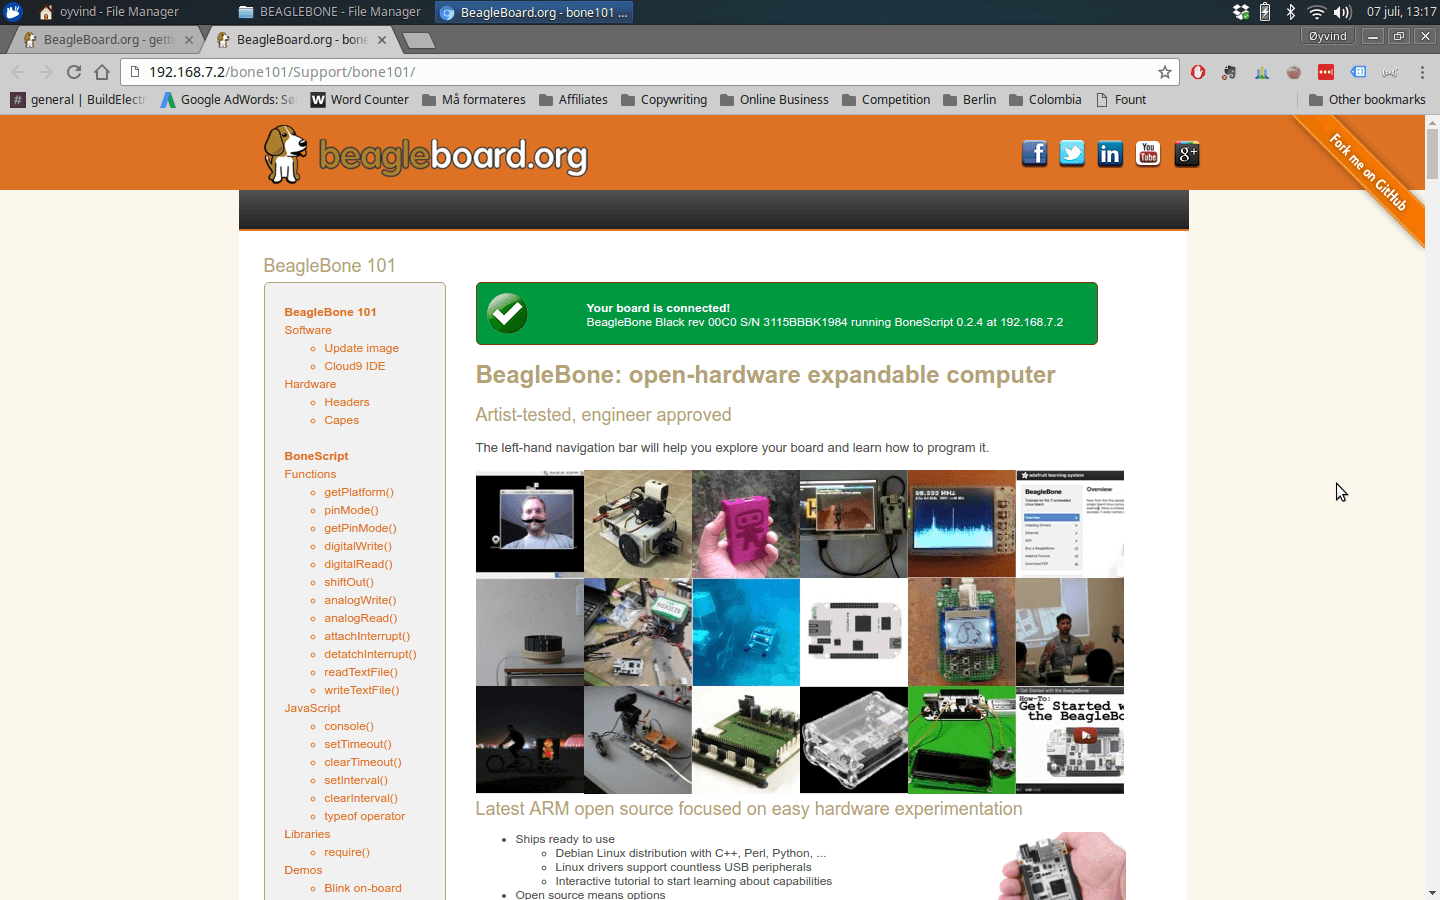Click the Dropbox tray icon
This screenshot has height=900, width=1440.
click(x=1241, y=12)
